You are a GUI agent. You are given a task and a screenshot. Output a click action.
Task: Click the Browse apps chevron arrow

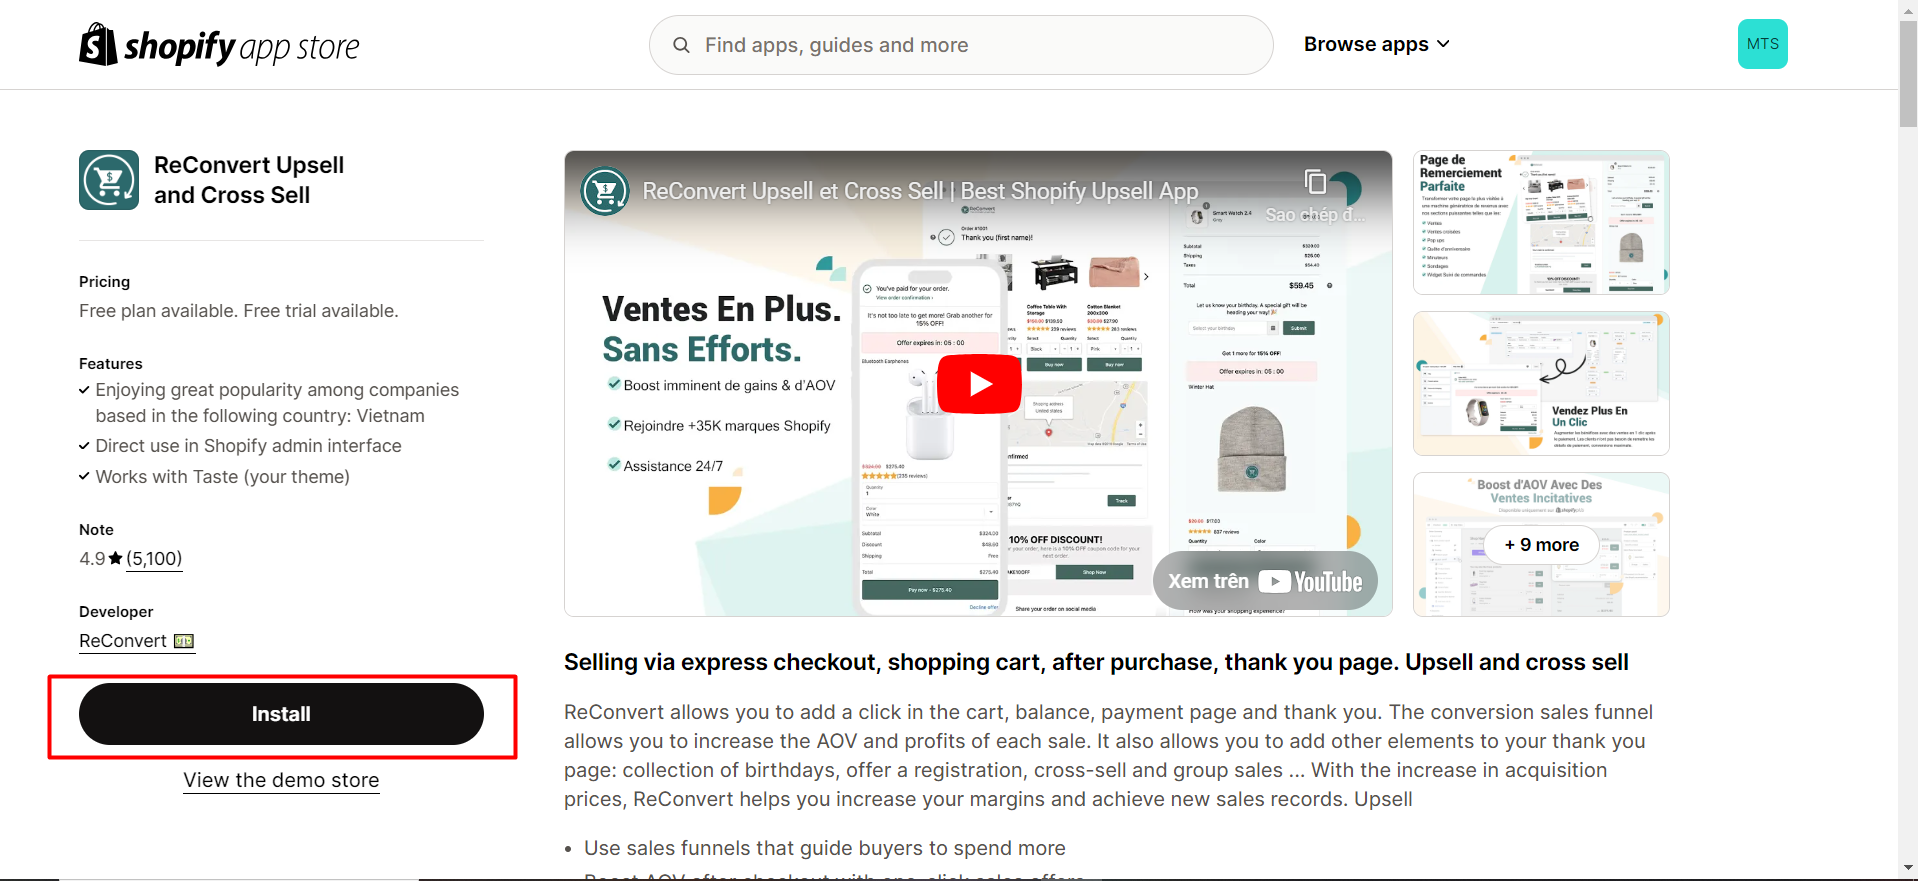pos(1443,44)
